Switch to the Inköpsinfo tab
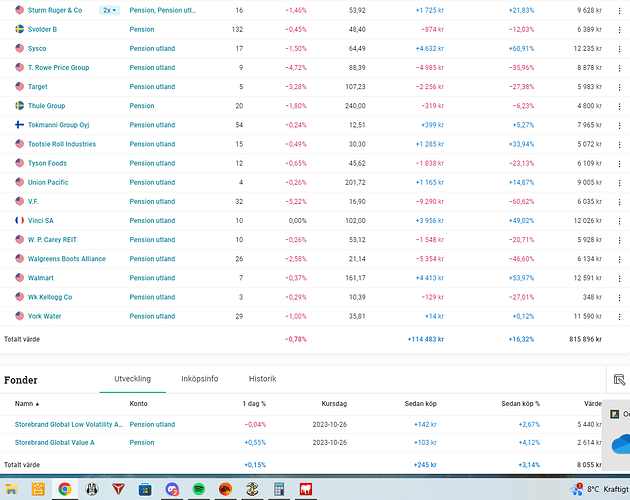Screen dimensions: 630x500 (202, 379)
